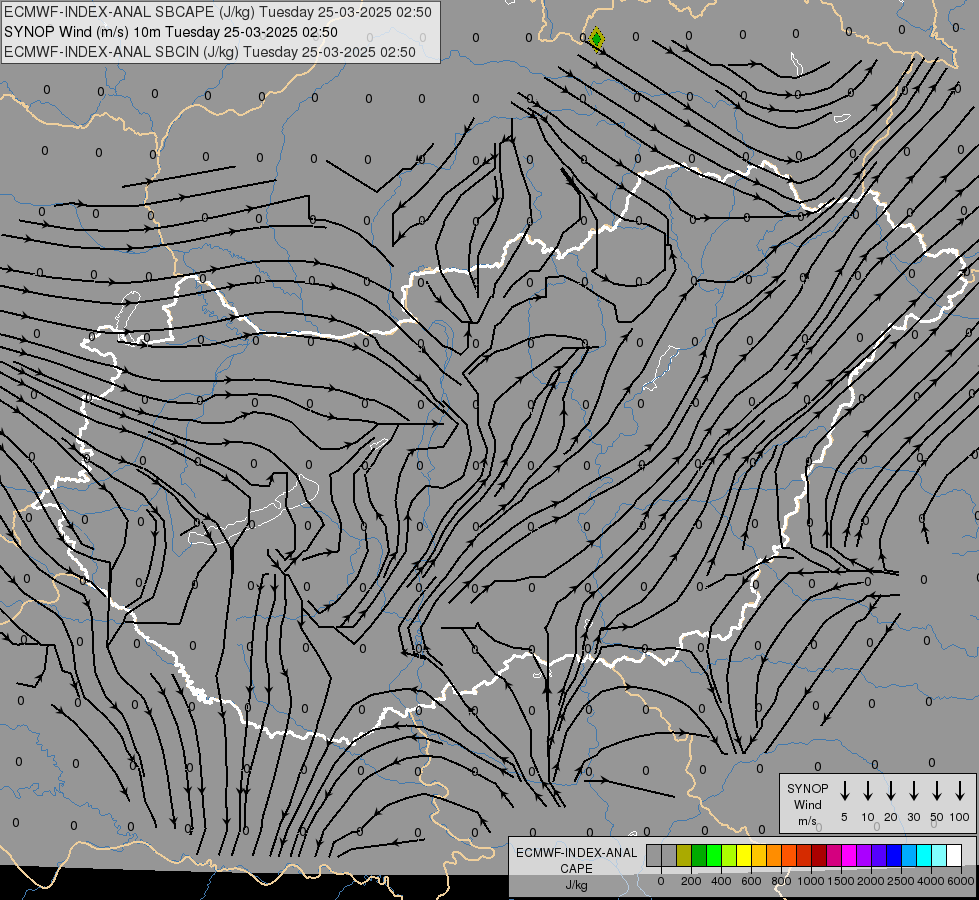The height and width of the screenshot is (900, 979).
Task: Click the purple violet legend swatch
Action: (863, 855)
